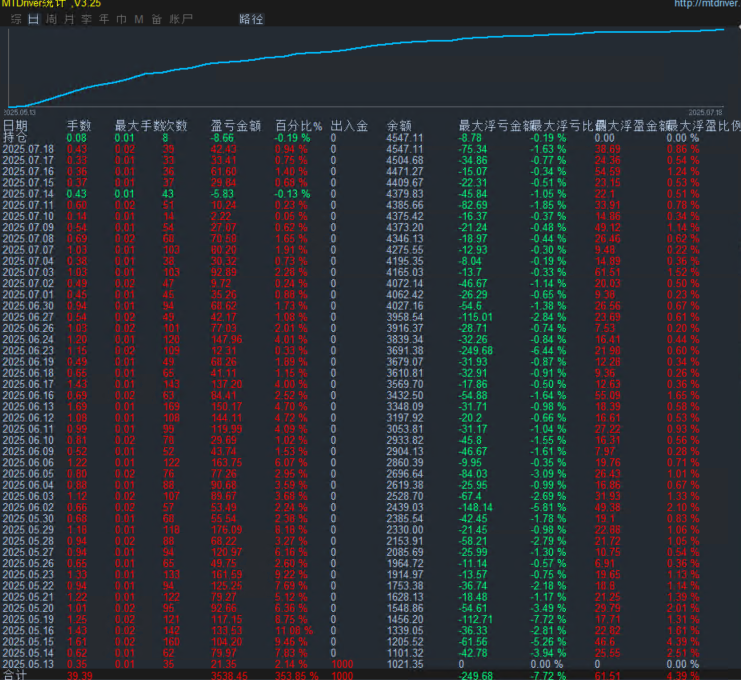Select the M tab
This screenshot has height=680, width=741.
139,19
